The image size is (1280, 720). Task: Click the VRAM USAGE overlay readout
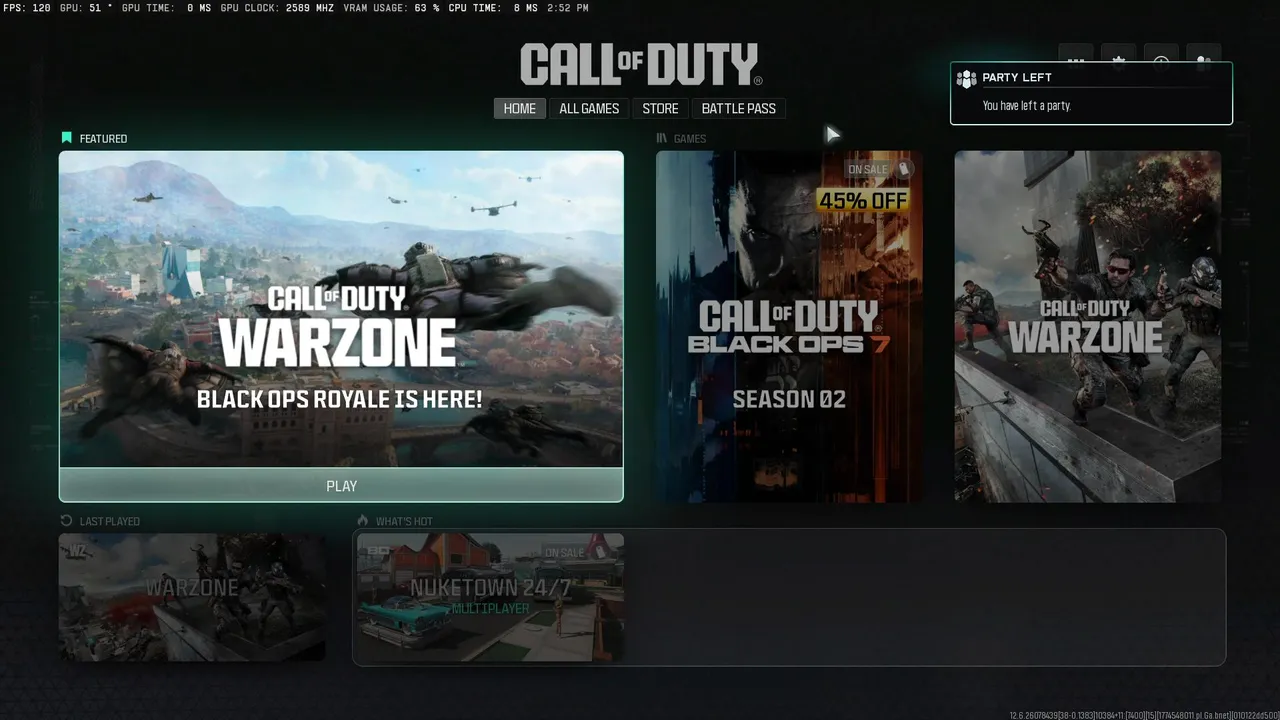(393, 8)
